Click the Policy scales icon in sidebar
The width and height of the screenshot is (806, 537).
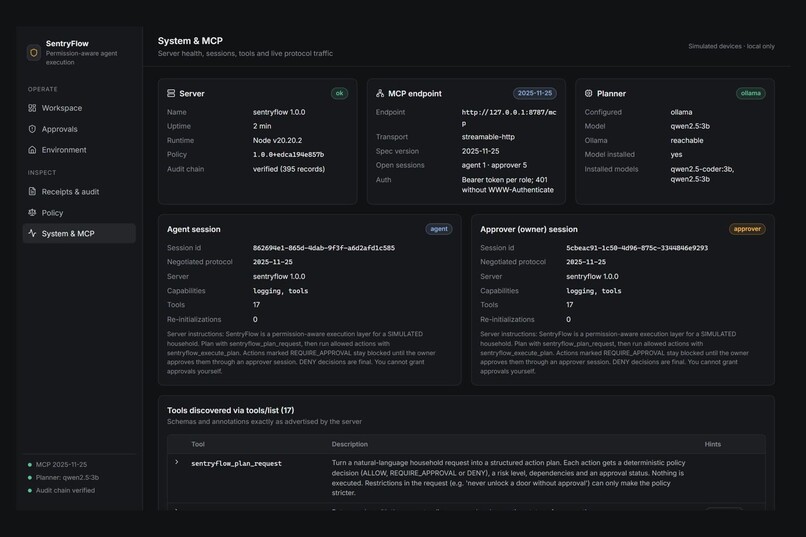pos(32,212)
